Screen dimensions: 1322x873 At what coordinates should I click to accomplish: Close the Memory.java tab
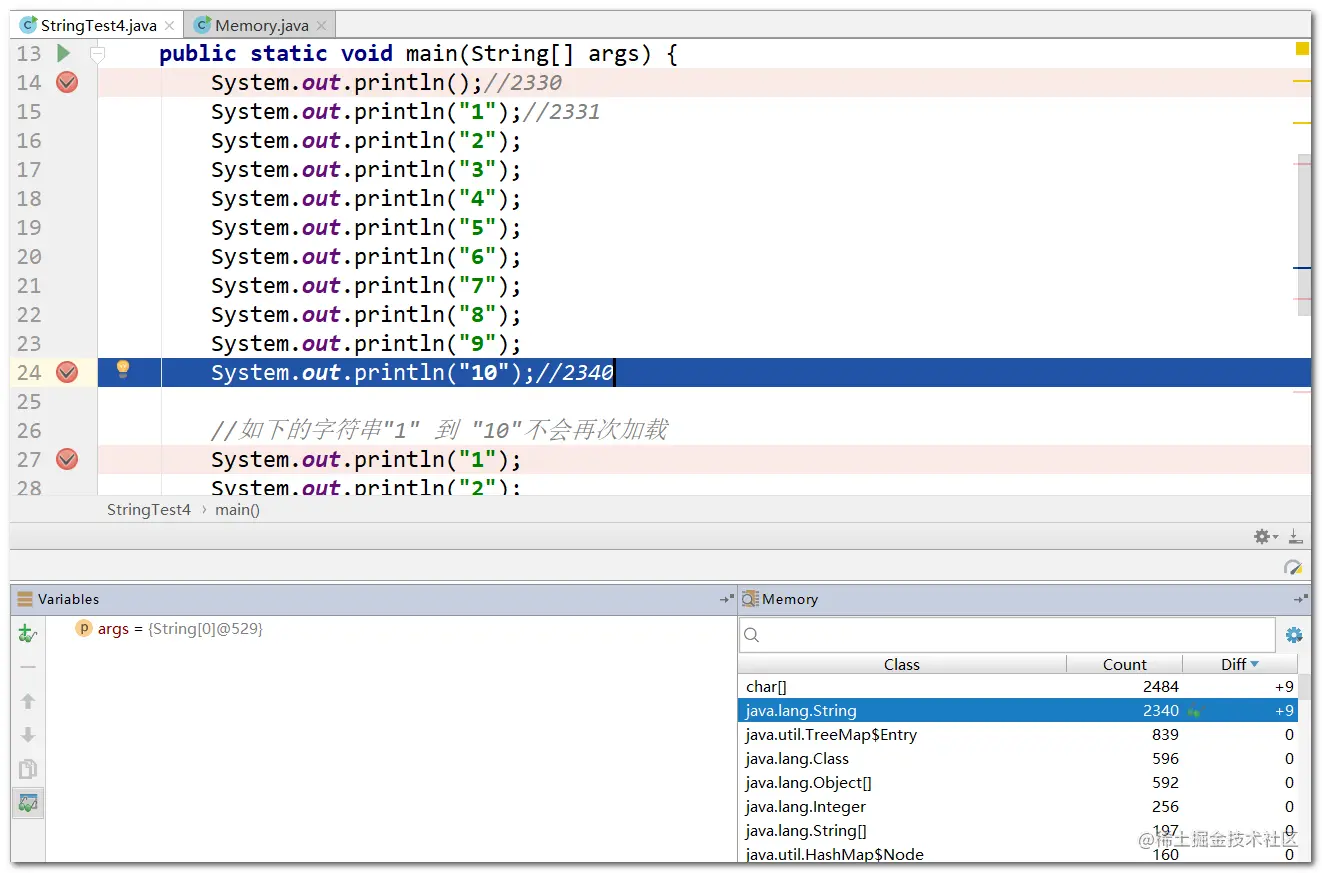321,26
